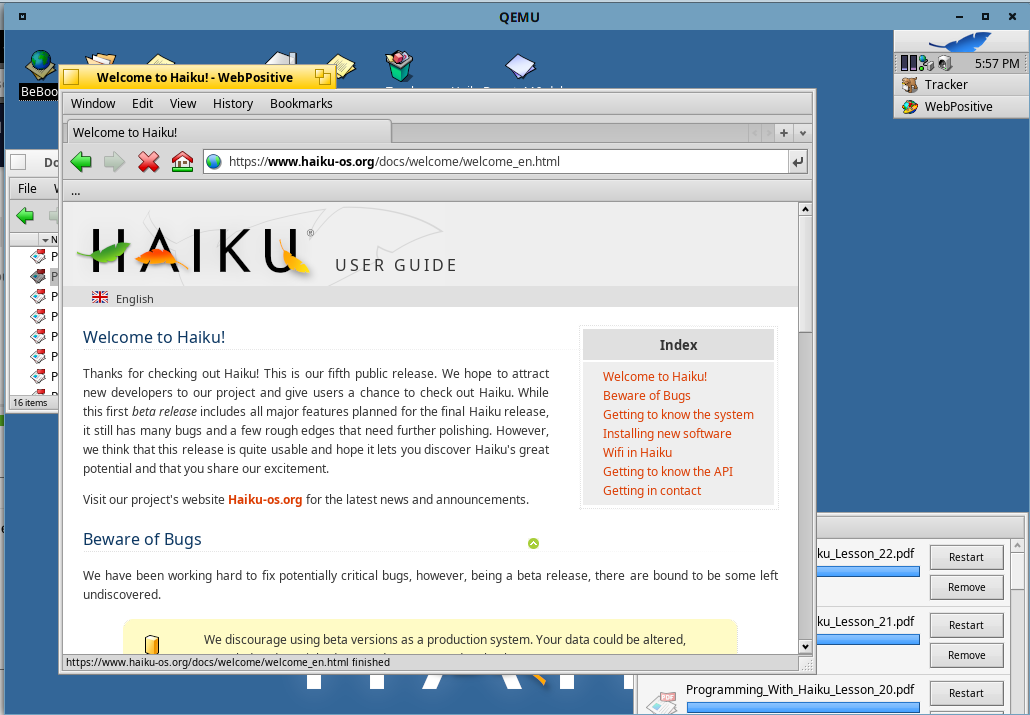Click the Name column sort arrow in Tracker window
1030x715 pixels.
[45, 240]
